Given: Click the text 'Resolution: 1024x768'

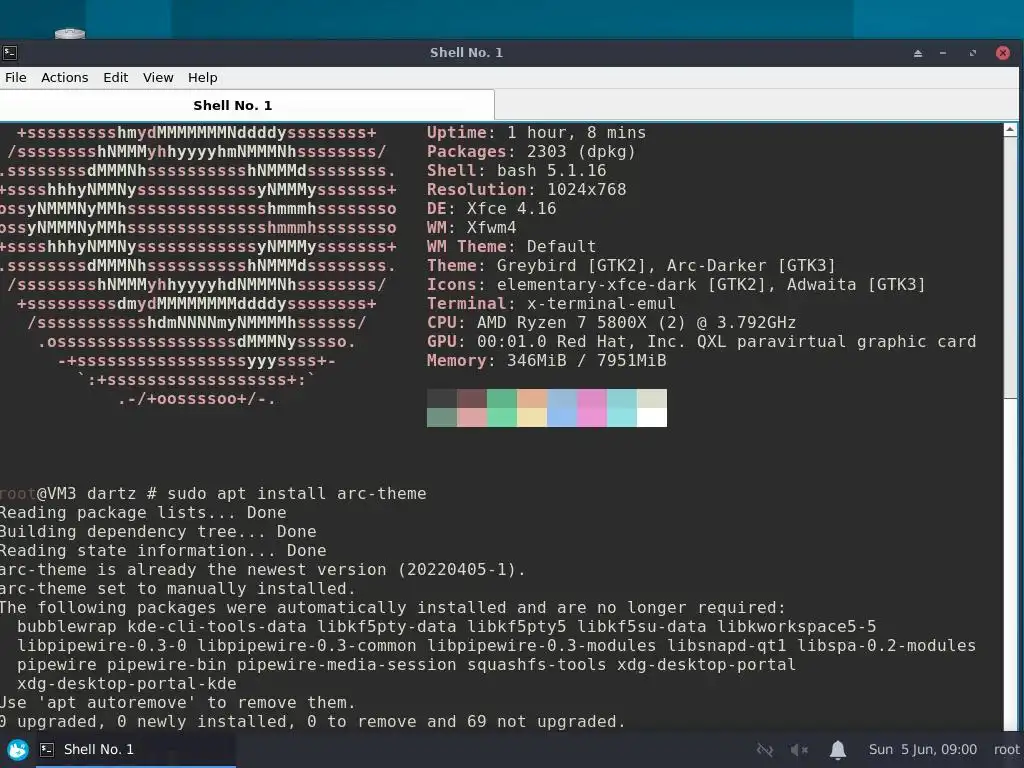Looking at the screenshot, I should point(526,189).
